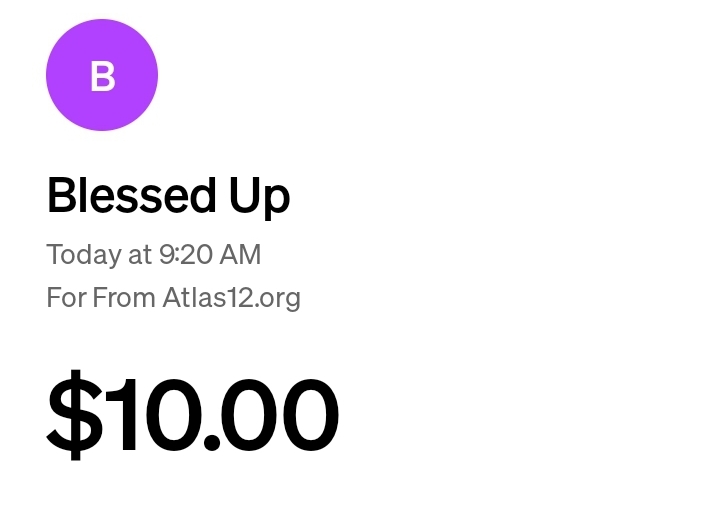
Task: Open the Atlas12.org text in the note
Action: click(x=231, y=298)
